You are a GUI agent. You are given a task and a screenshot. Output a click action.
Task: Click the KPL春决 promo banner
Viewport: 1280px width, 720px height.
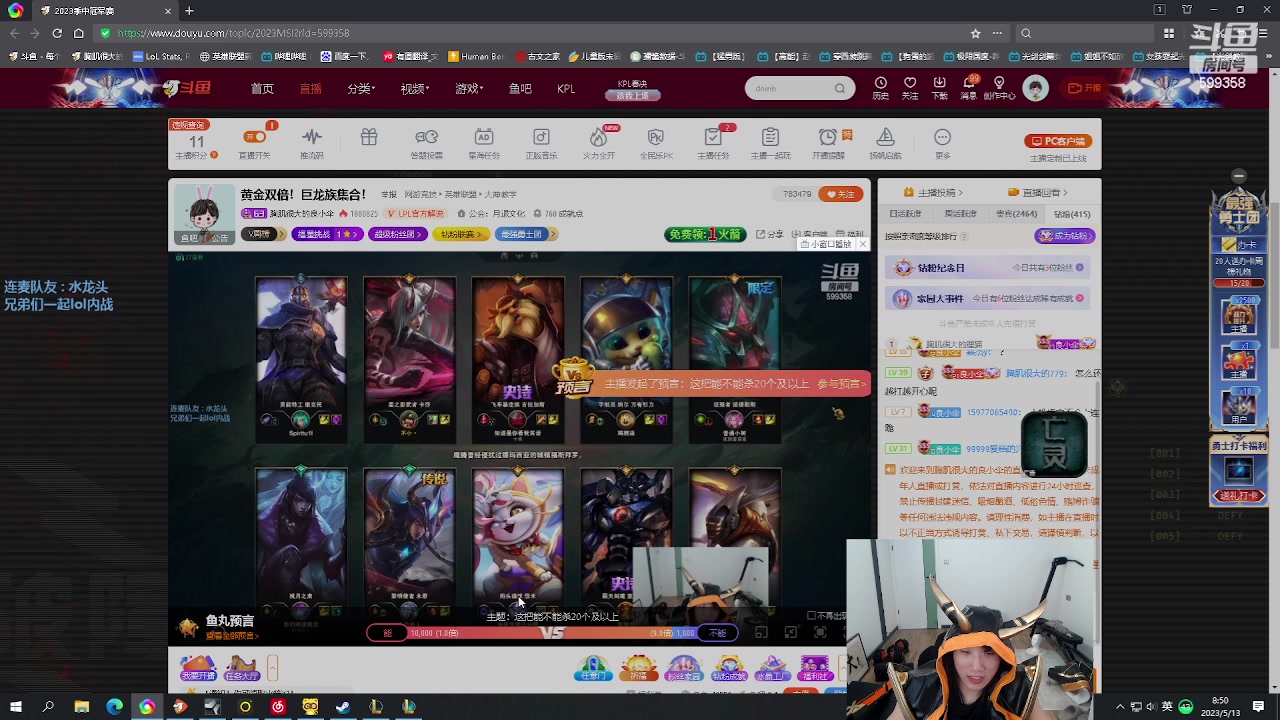coord(632,90)
